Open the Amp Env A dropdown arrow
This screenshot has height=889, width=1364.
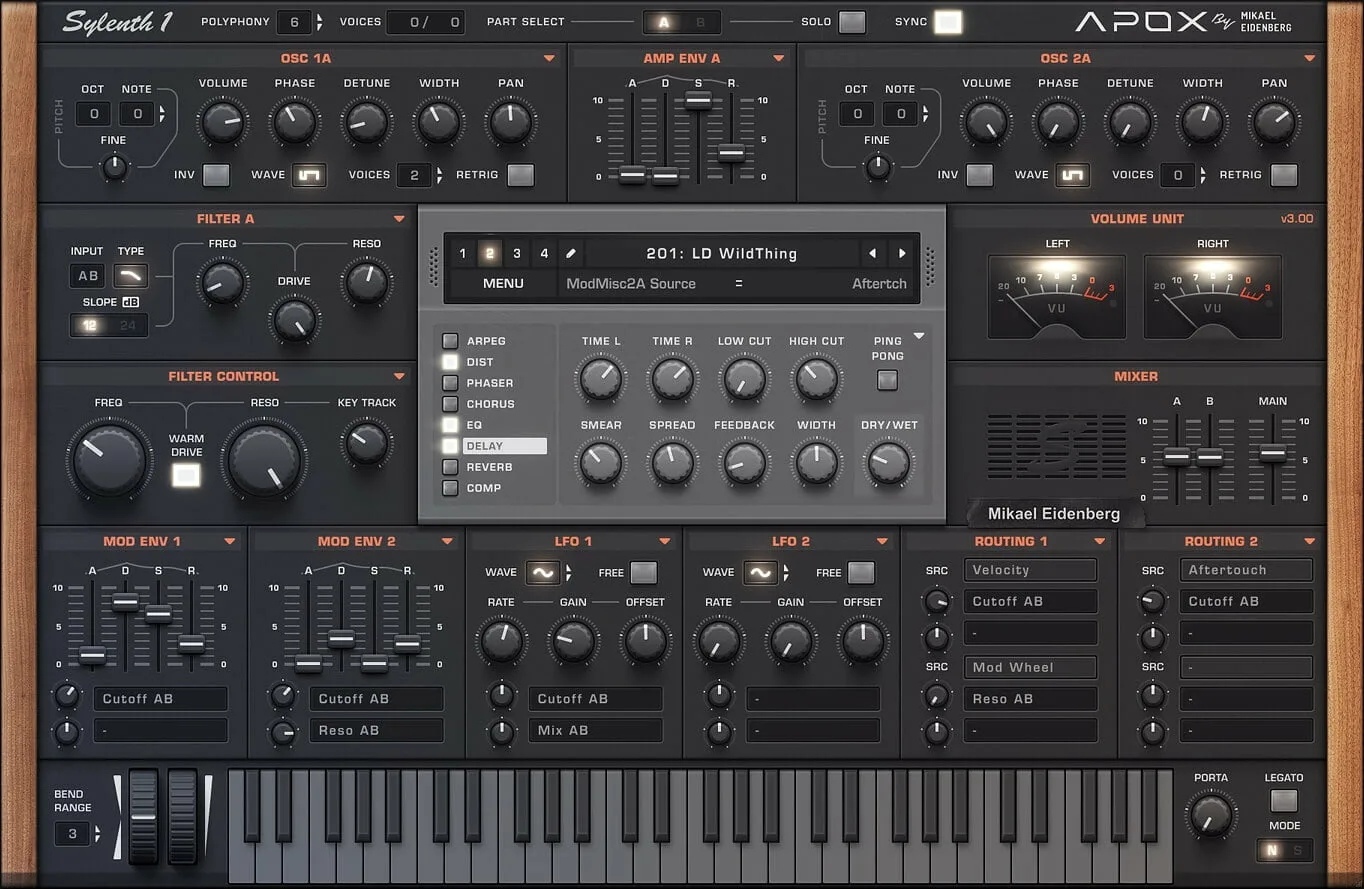[779, 59]
